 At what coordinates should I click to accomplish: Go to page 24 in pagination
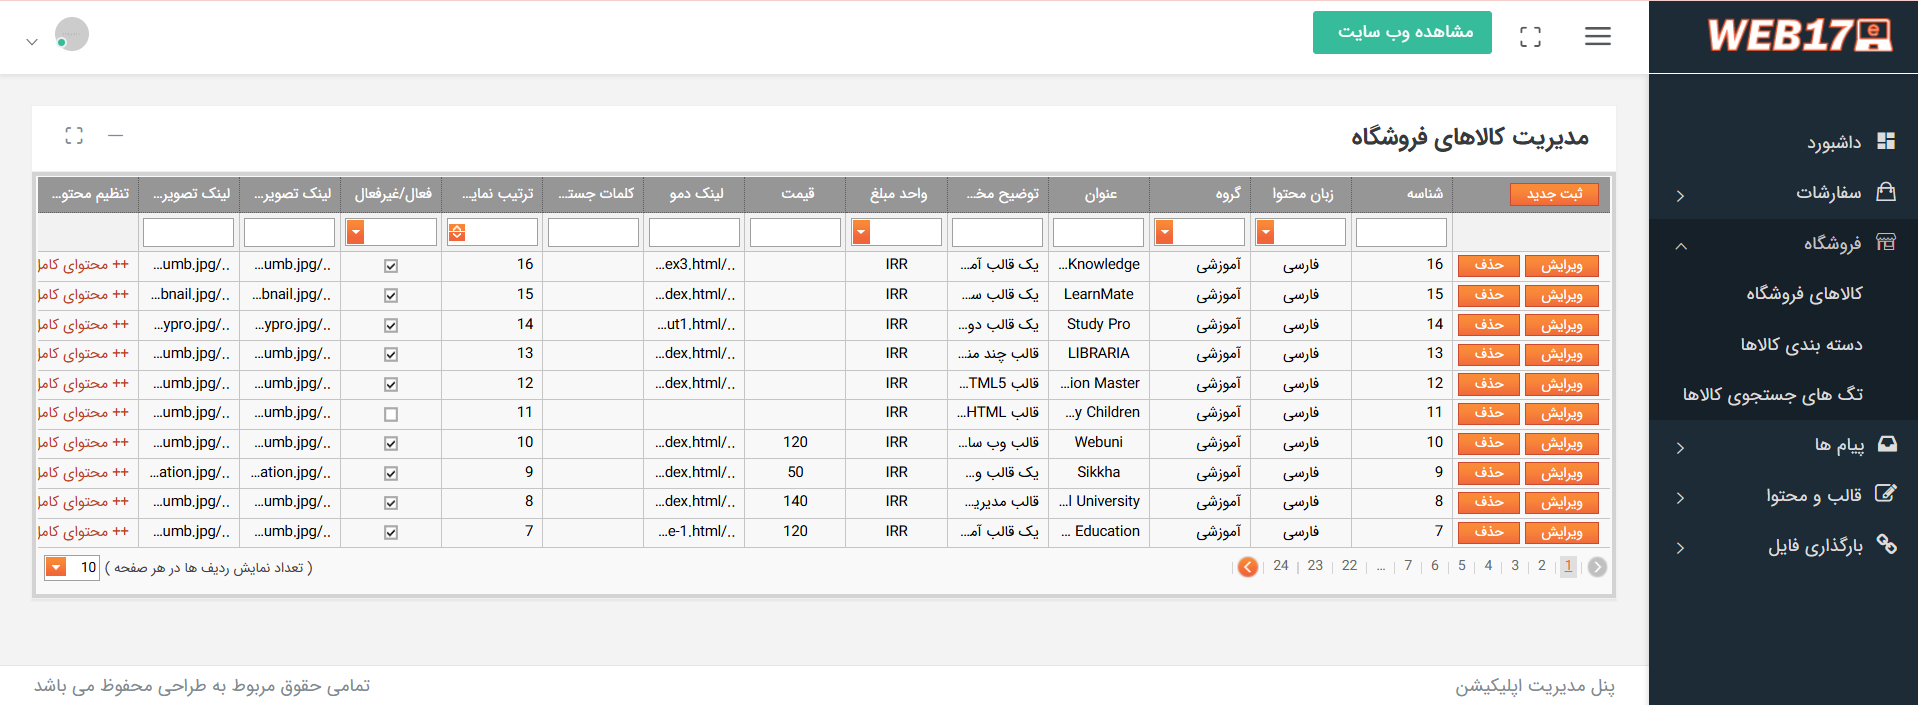tap(1281, 566)
